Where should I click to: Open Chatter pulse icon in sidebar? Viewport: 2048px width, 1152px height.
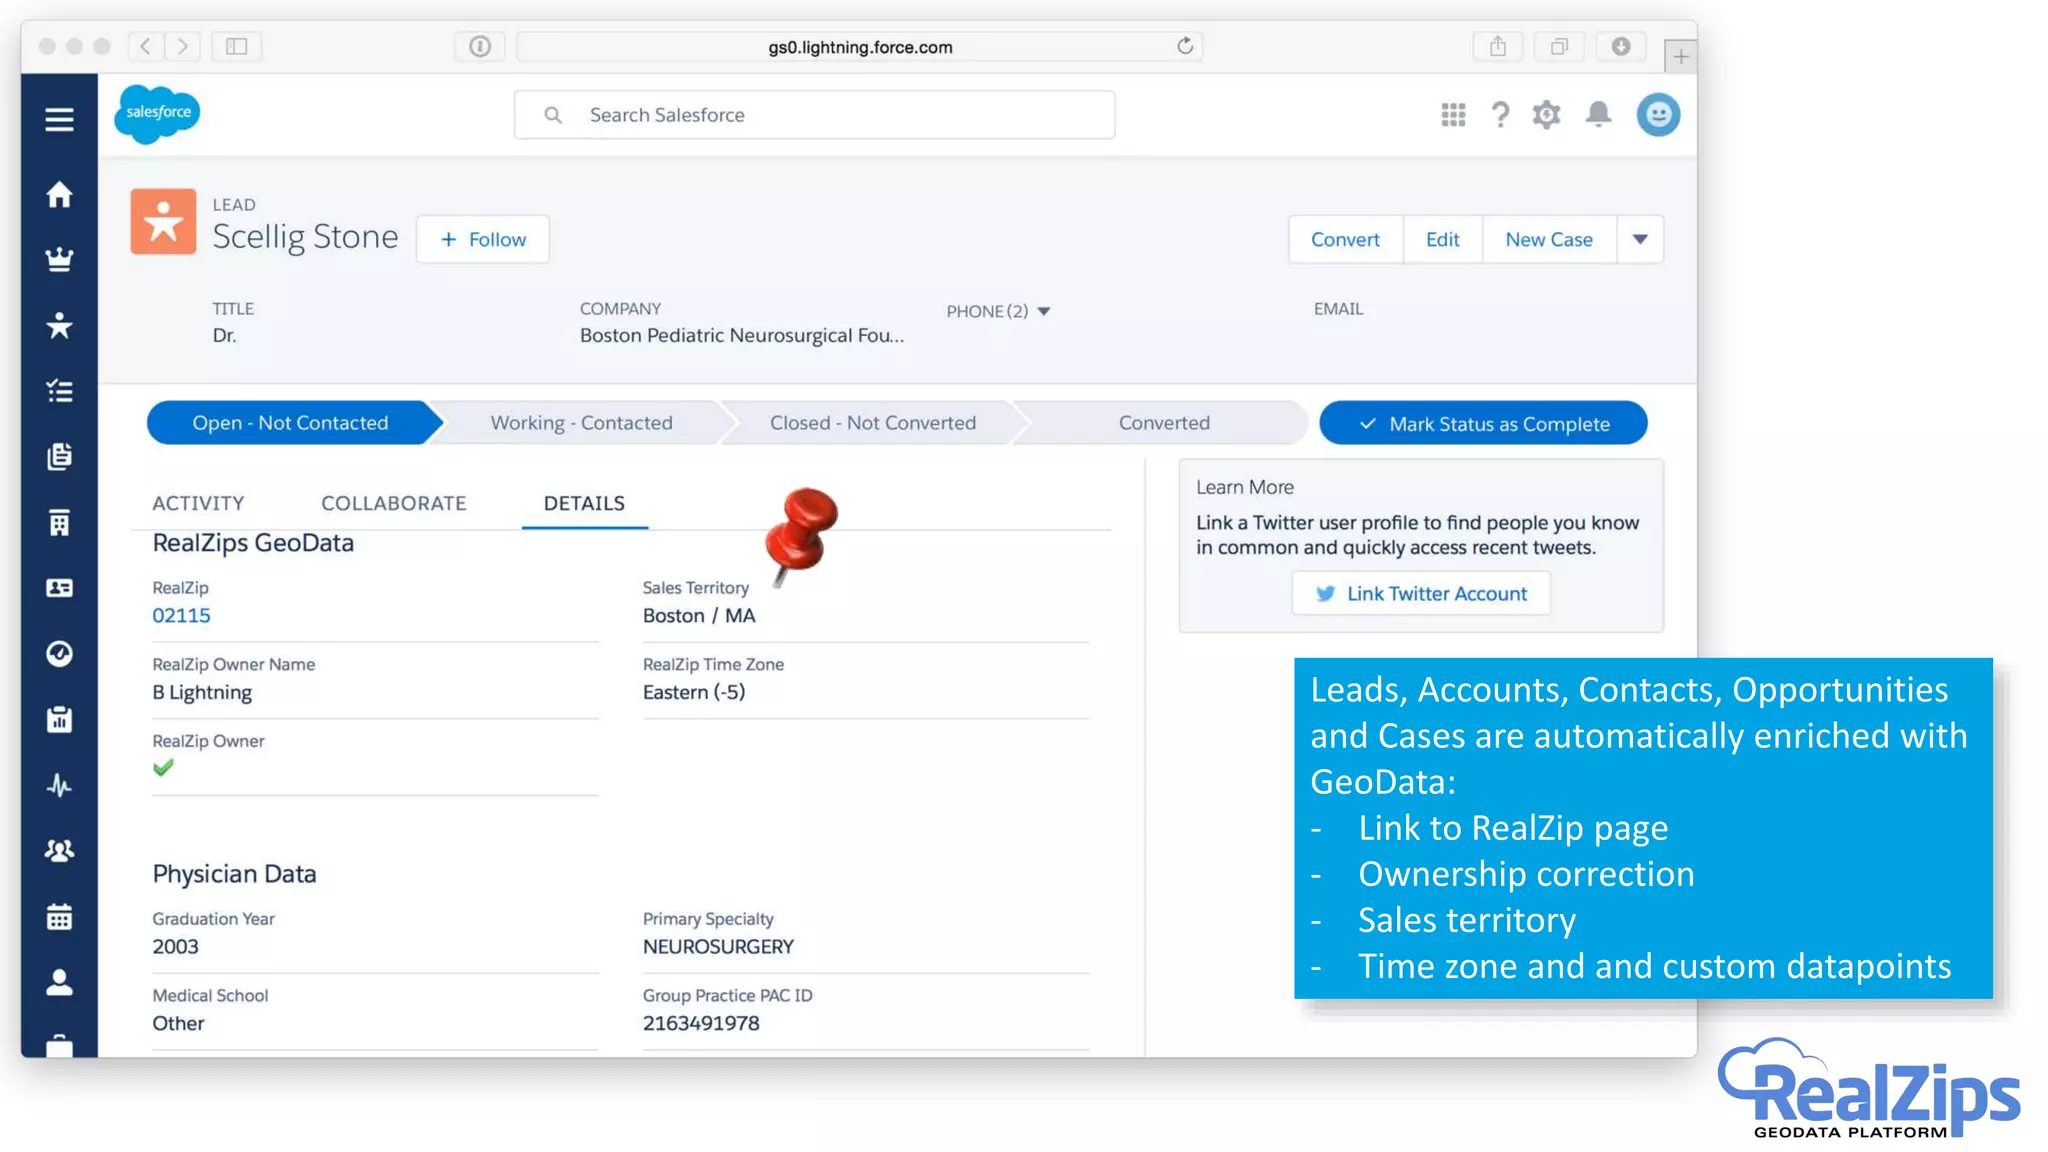(59, 785)
